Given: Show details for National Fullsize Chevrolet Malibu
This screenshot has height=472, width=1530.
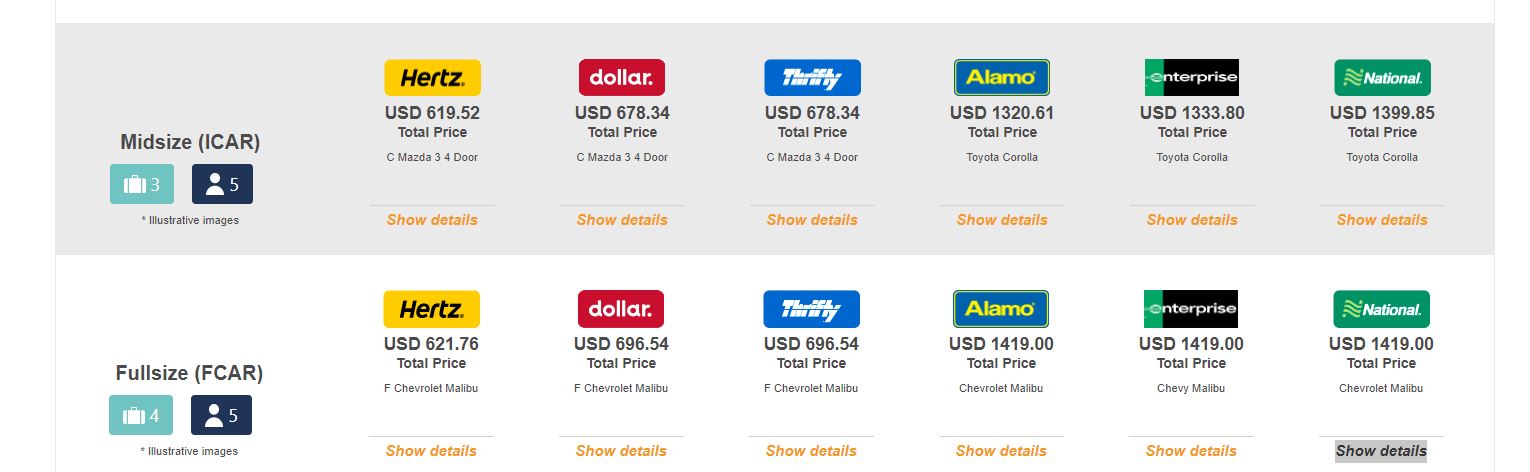Looking at the screenshot, I should point(1381,451).
